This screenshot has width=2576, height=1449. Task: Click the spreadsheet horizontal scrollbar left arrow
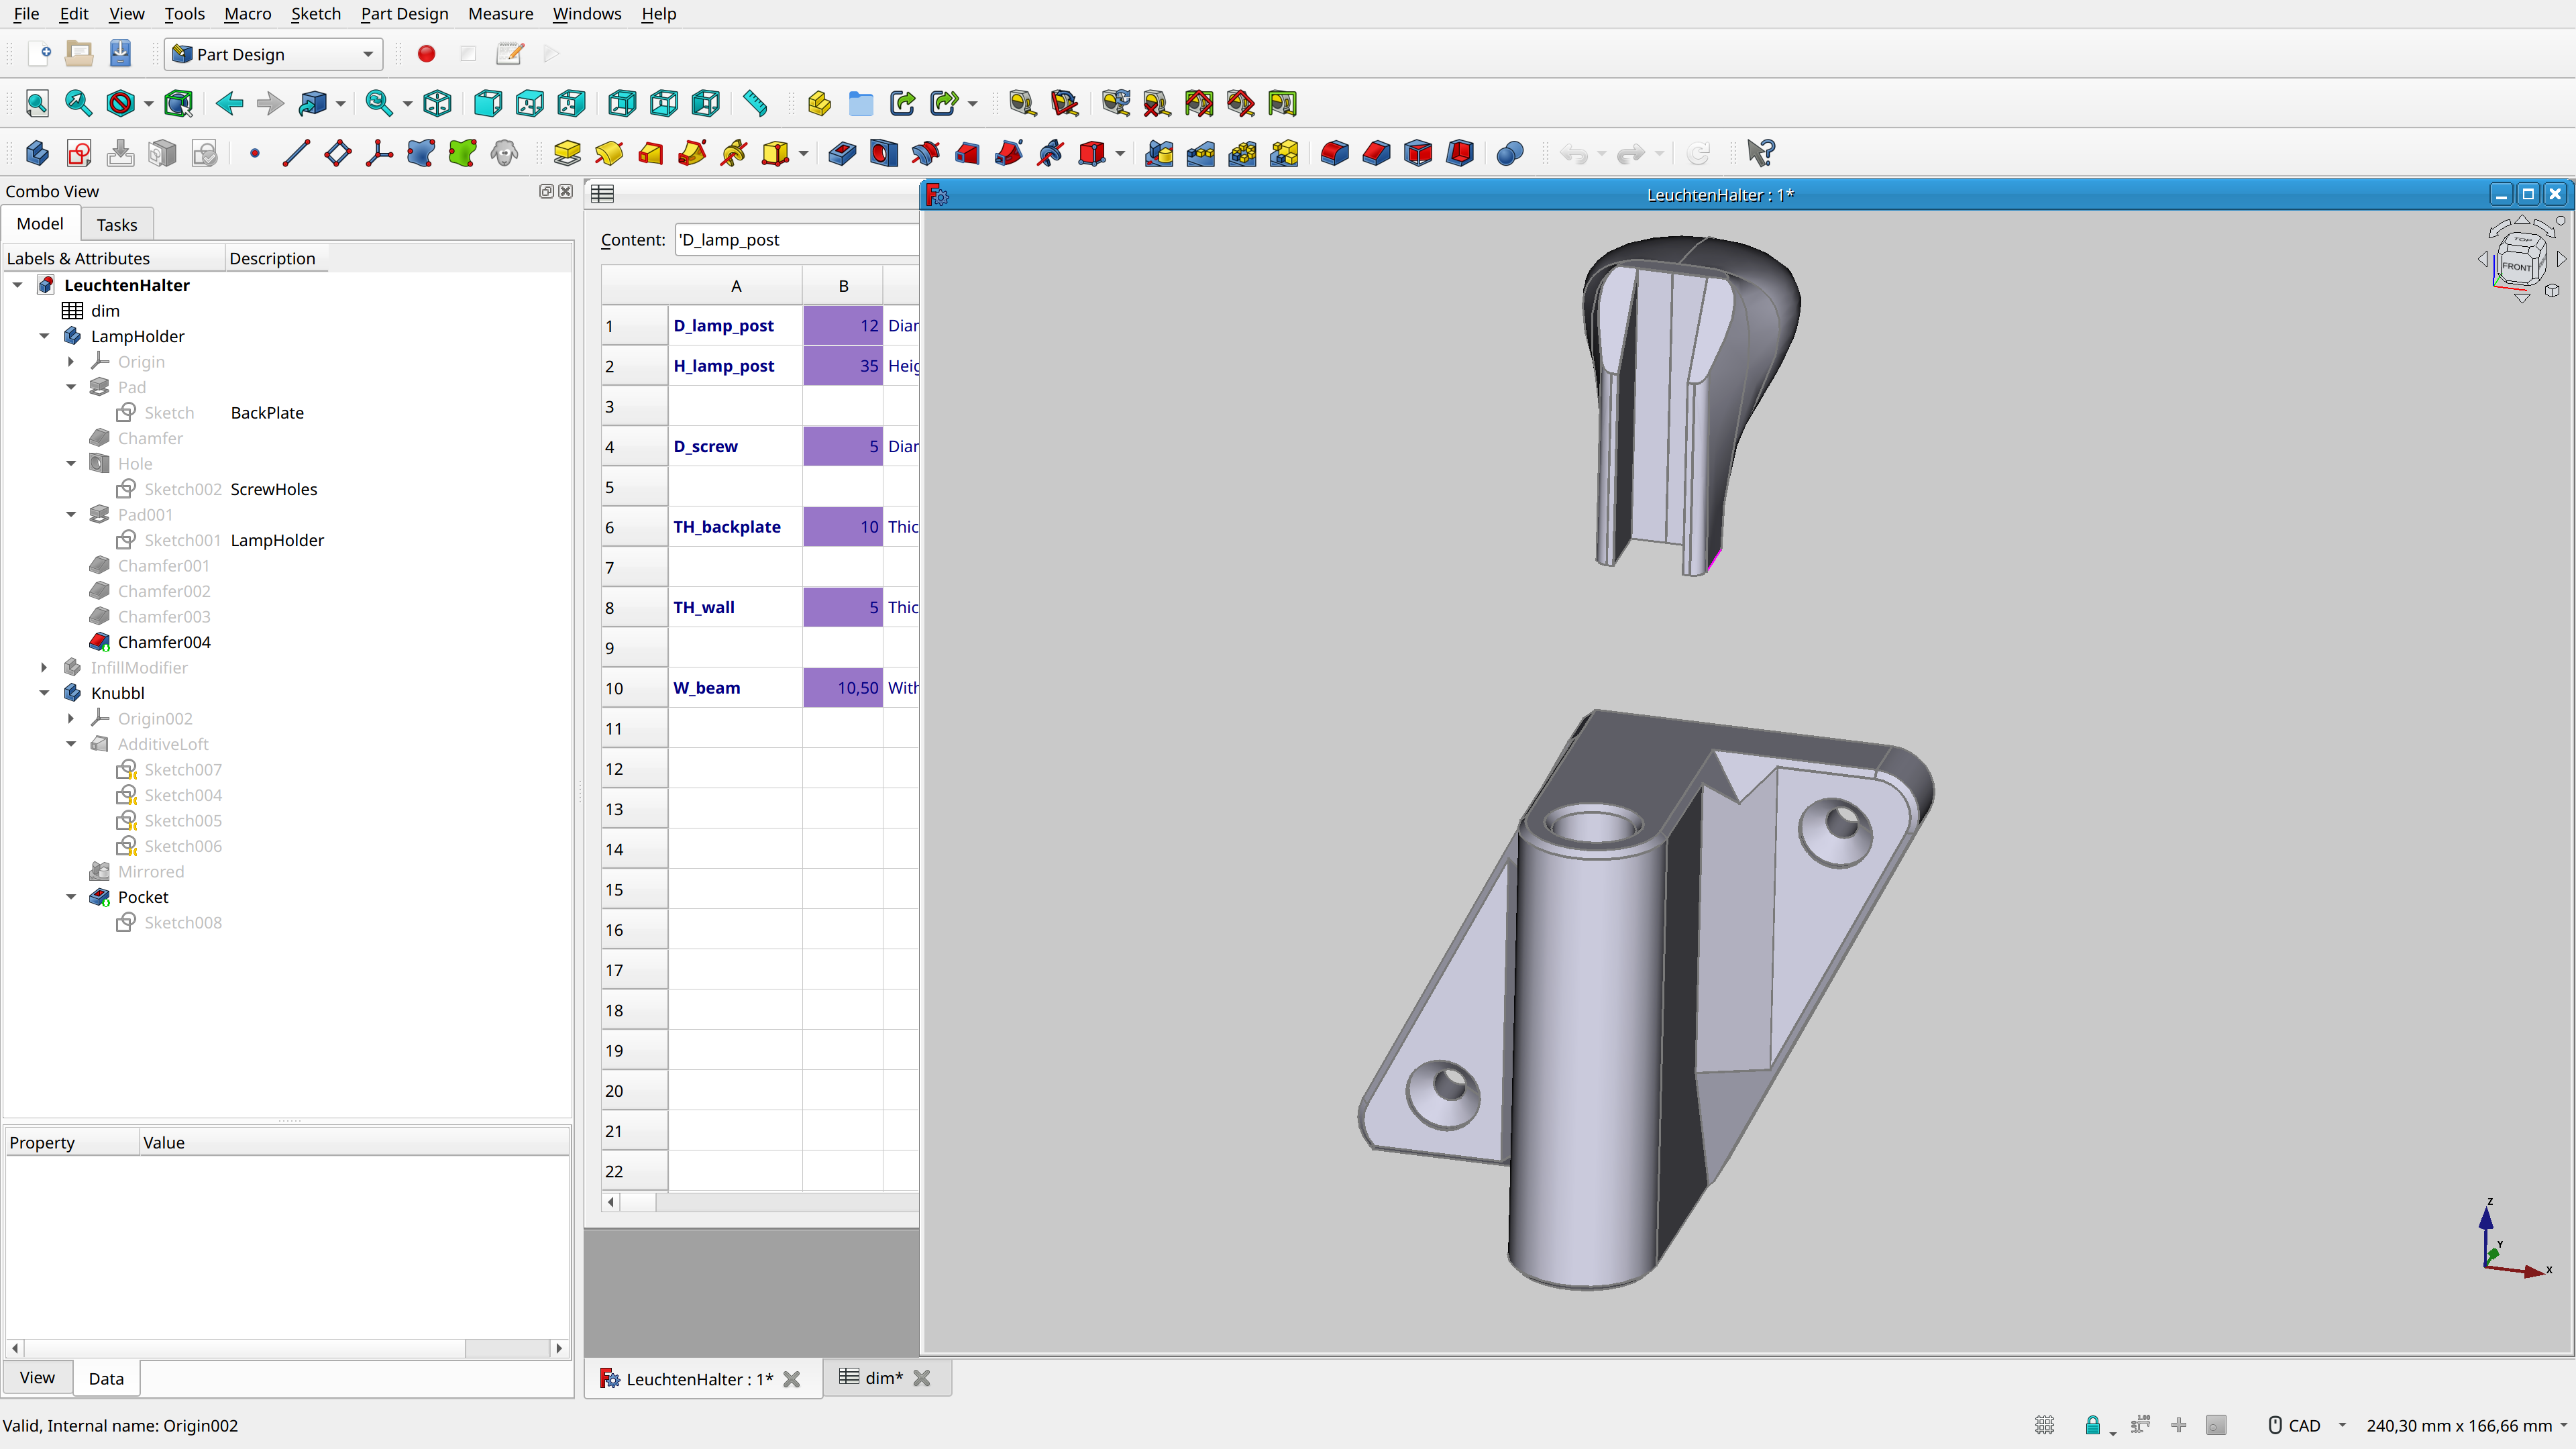(611, 1202)
